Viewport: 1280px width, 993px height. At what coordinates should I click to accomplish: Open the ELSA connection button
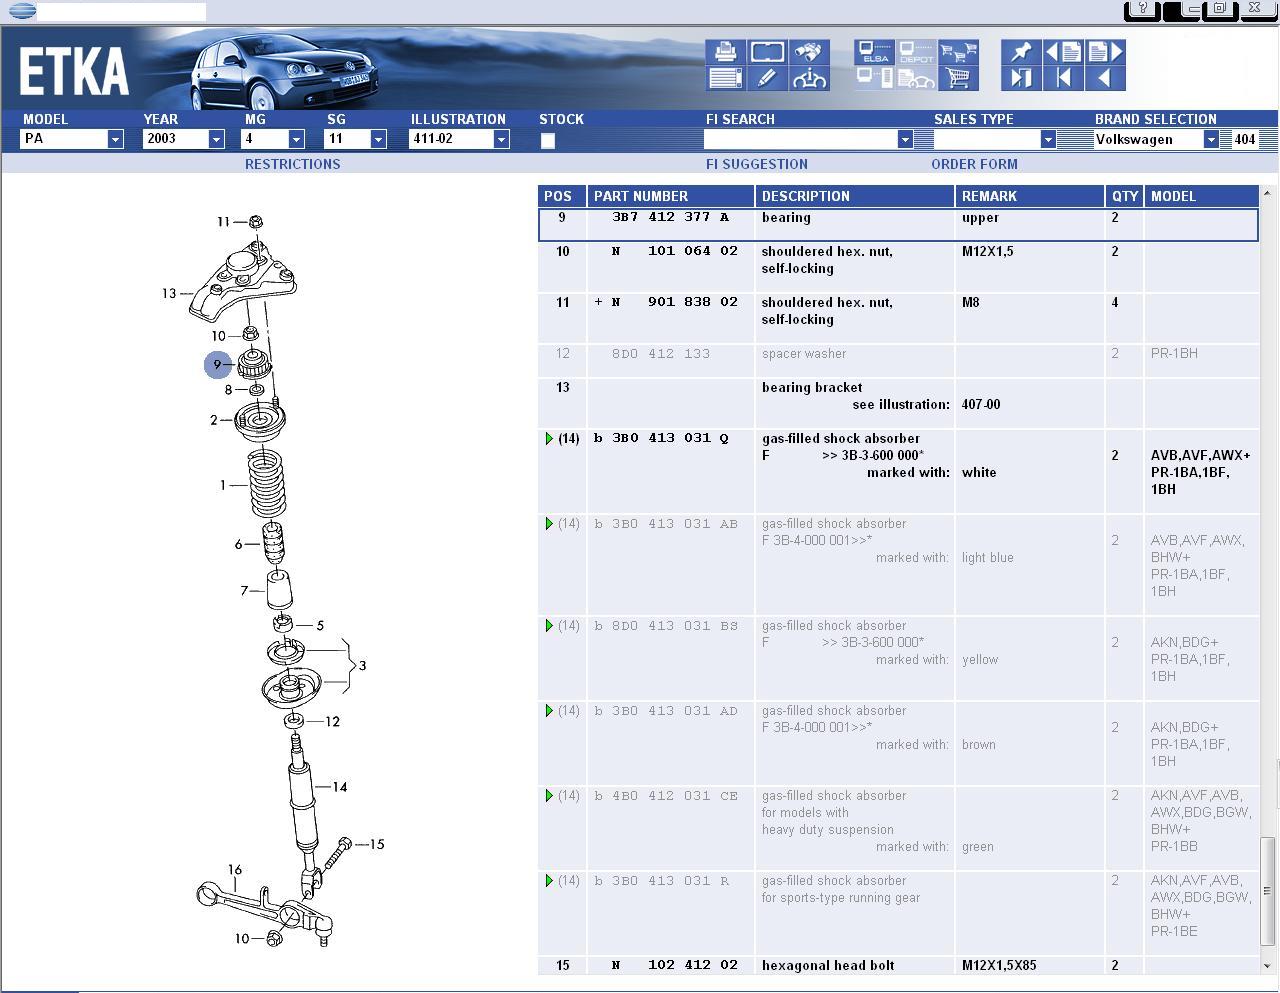[x=874, y=52]
